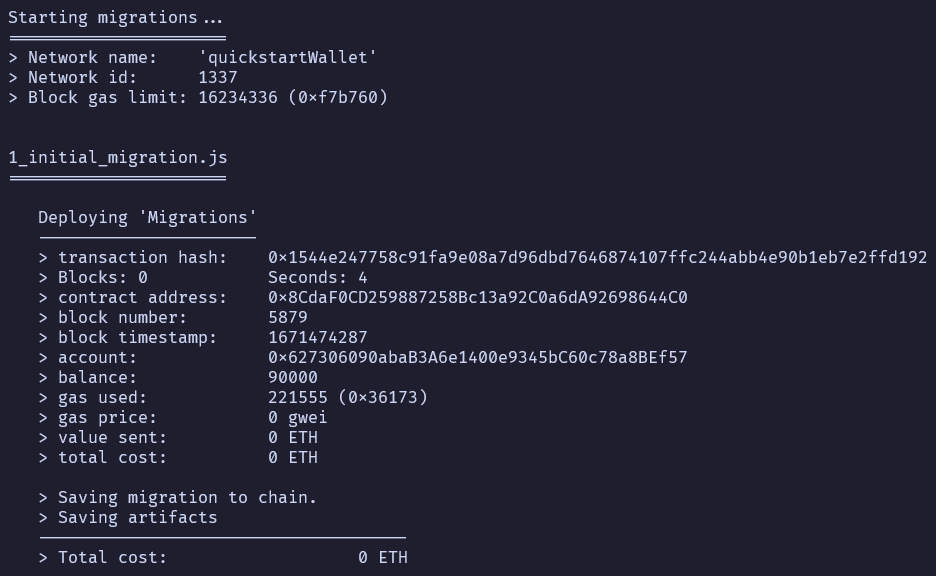The image size is (936, 576).
Task: Click the network id 1337
Action: point(217,77)
